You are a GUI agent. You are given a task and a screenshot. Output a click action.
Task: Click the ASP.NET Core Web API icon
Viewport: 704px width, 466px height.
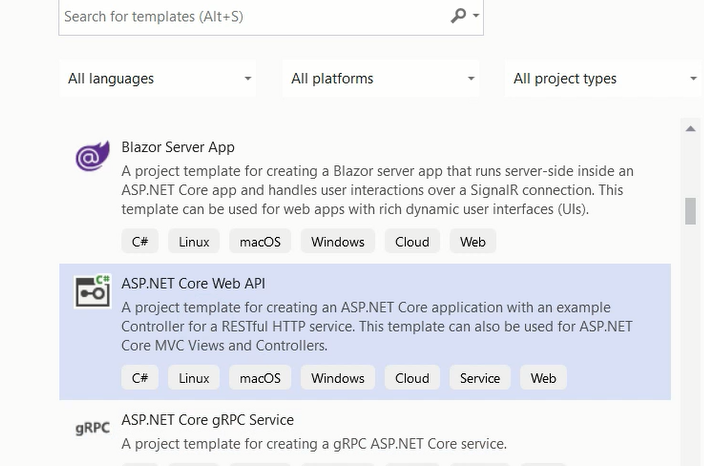(x=92, y=291)
